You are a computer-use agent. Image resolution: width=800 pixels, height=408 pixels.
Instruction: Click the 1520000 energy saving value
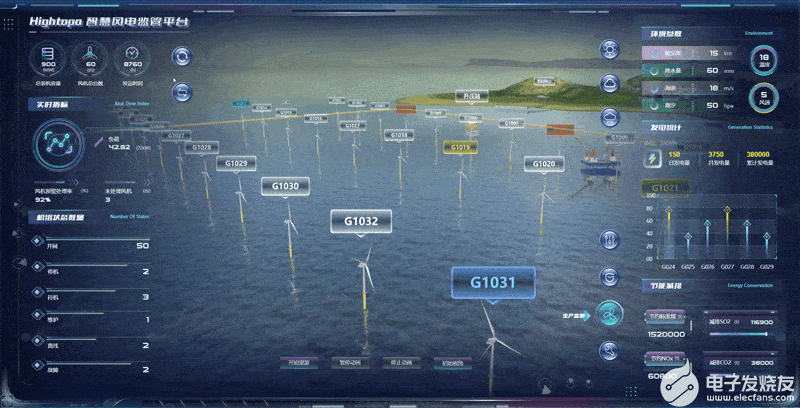666,335
